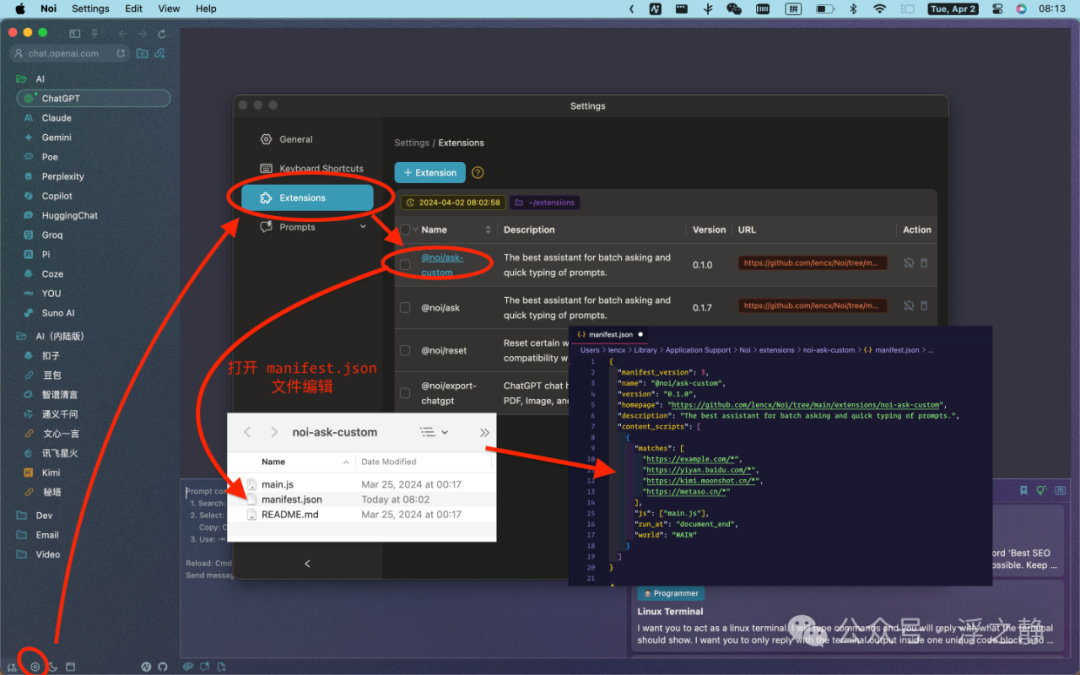
Task: Click the pin icon in Noi toolbar
Action: click(x=94, y=33)
